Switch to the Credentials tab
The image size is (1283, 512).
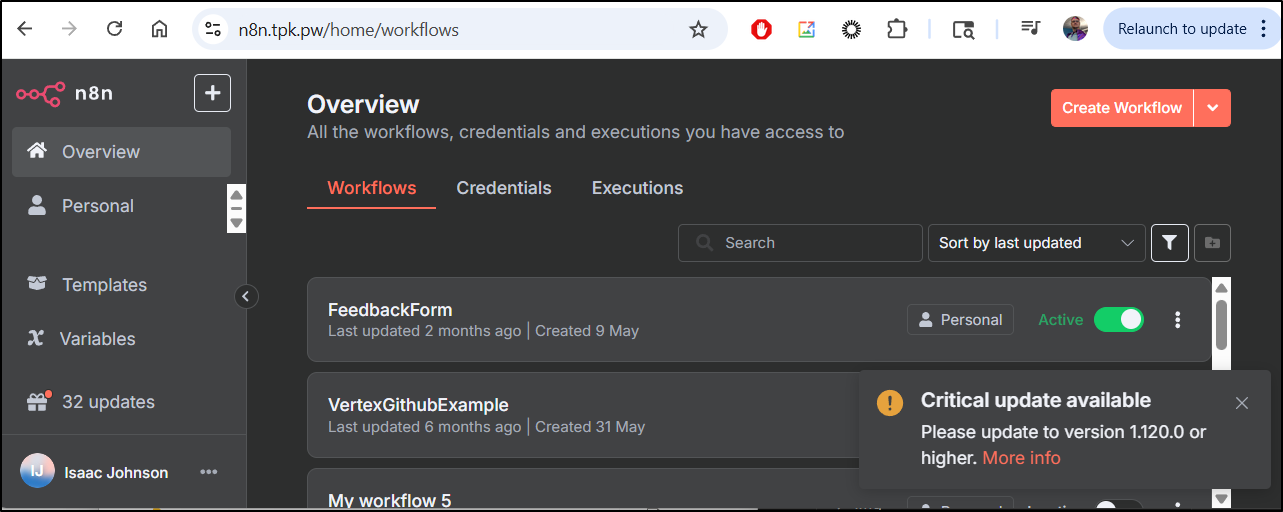[504, 188]
